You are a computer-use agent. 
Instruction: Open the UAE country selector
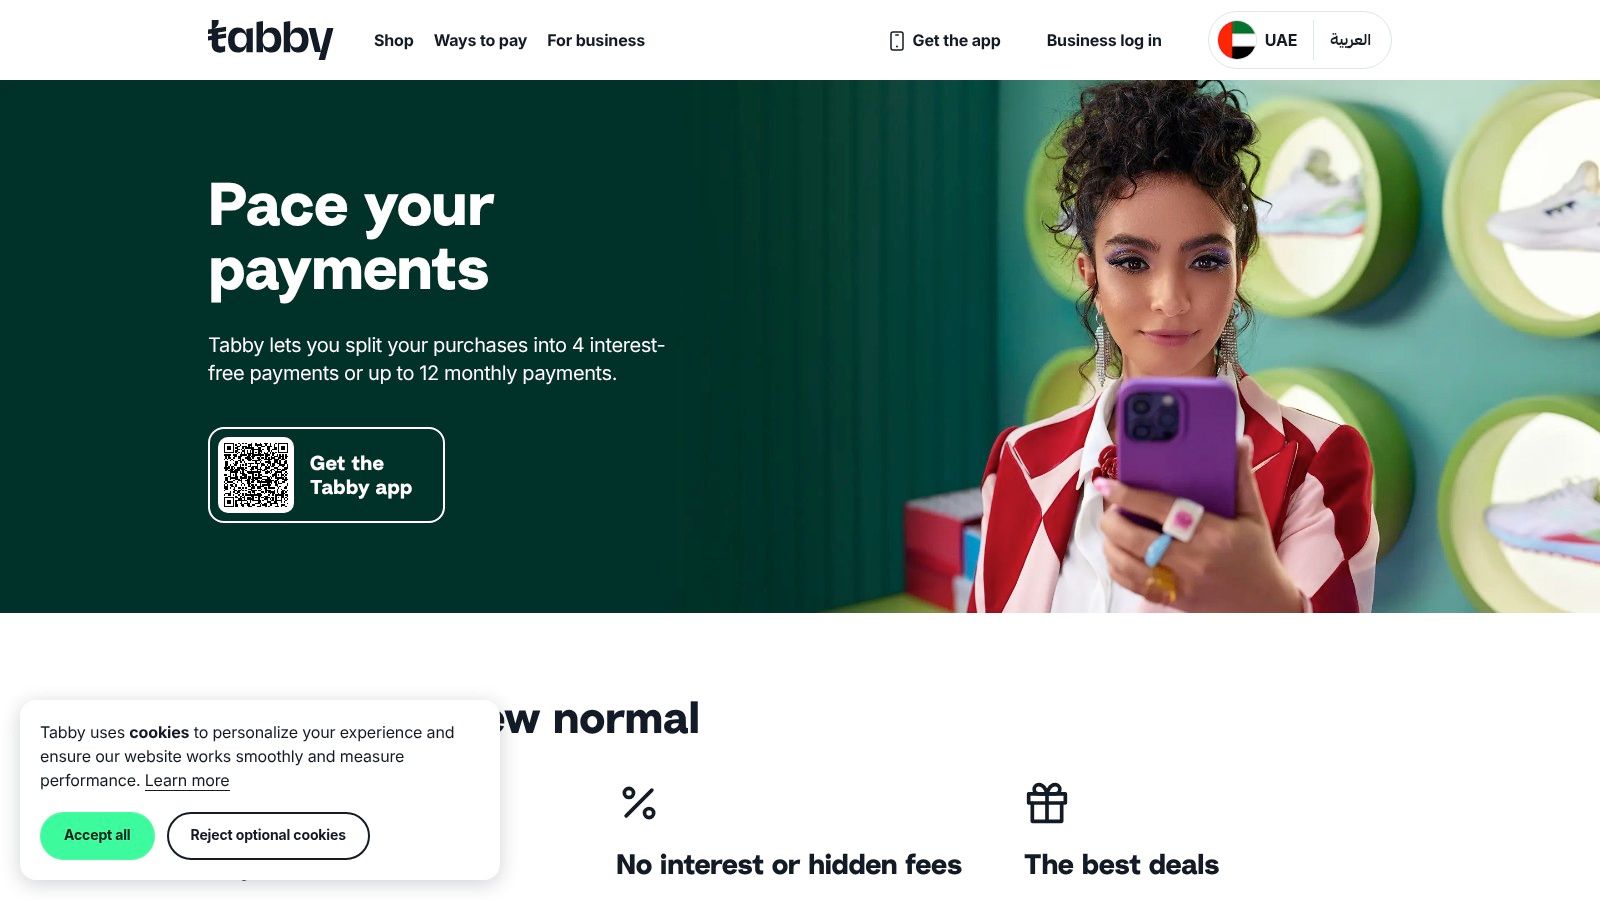[x=1258, y=40]
